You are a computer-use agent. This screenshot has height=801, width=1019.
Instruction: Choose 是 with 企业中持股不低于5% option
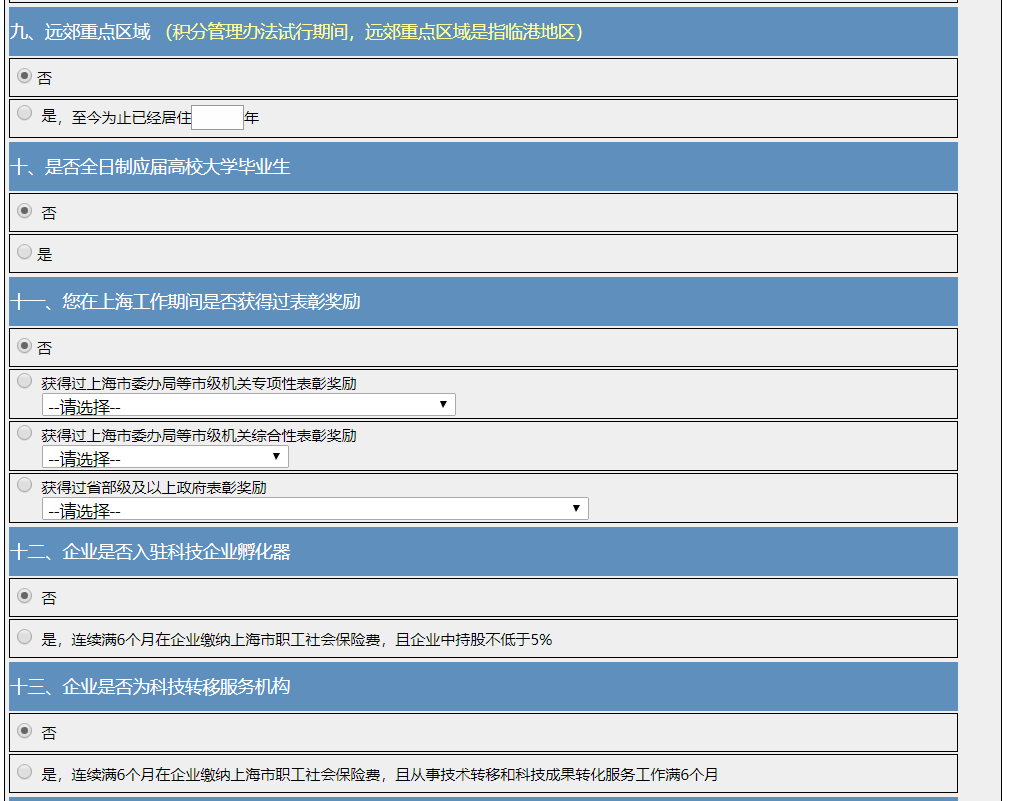tap(25, 637)
